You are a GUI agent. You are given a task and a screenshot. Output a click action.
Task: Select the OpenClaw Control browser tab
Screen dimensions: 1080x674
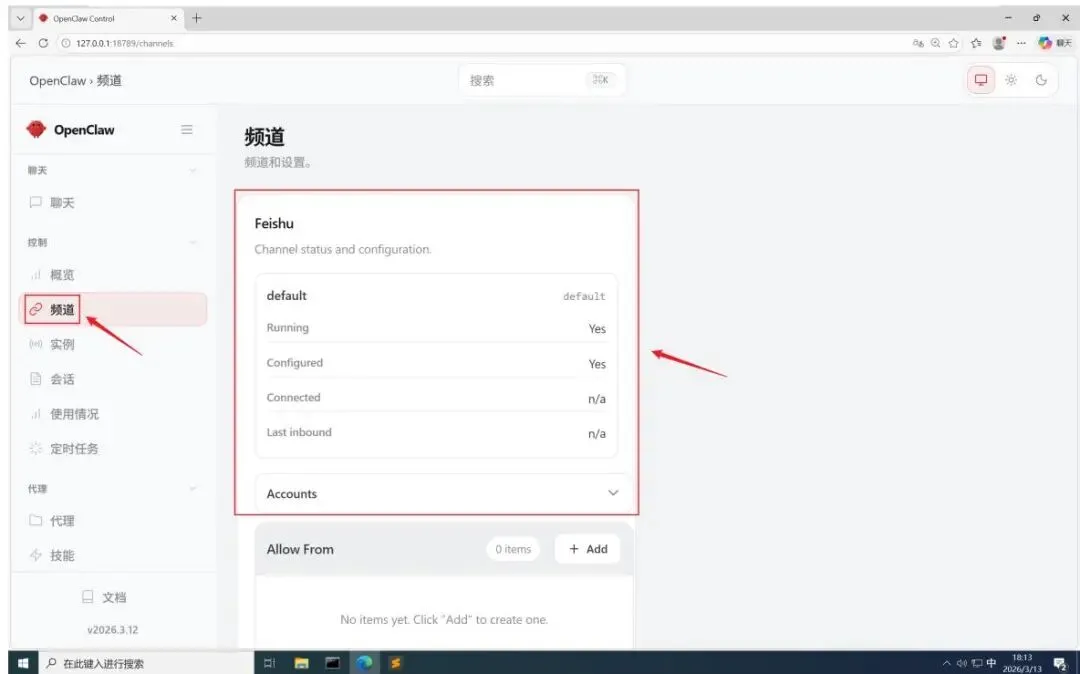107,18
